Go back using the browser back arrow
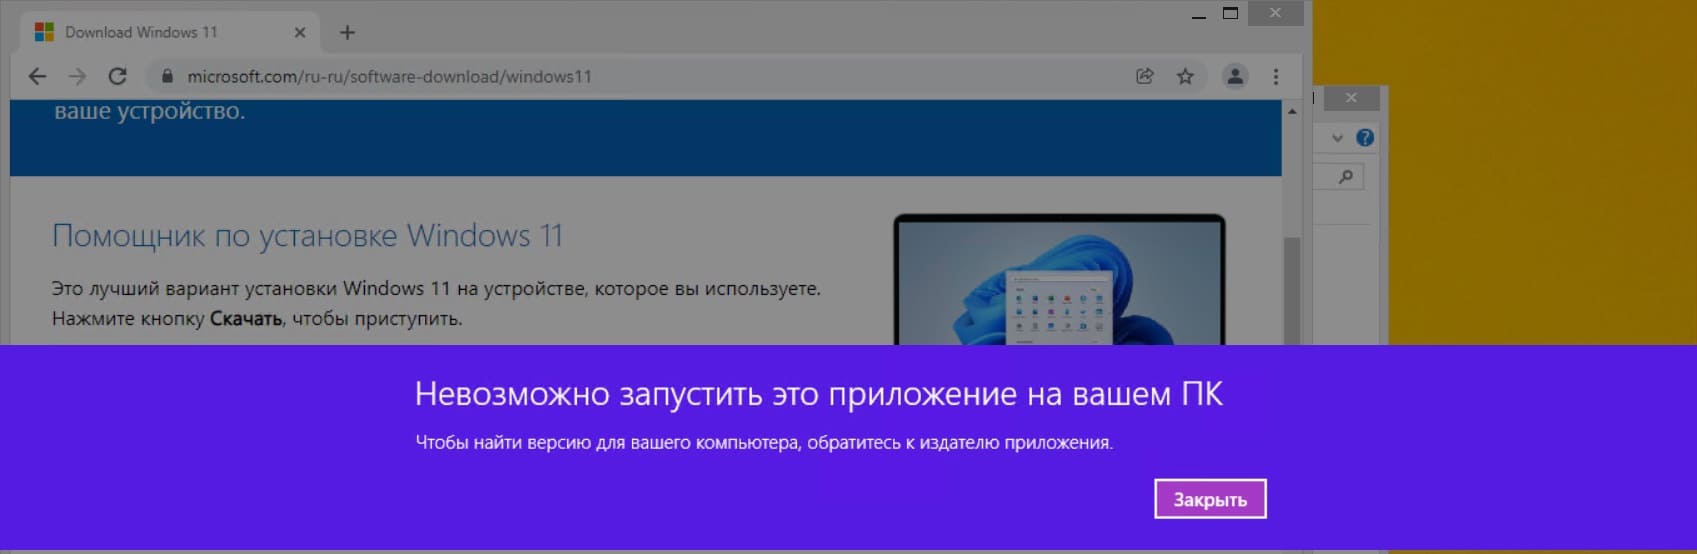Image resolution: width=1697 pixels, height=554 pixels. tap(37, 76)
